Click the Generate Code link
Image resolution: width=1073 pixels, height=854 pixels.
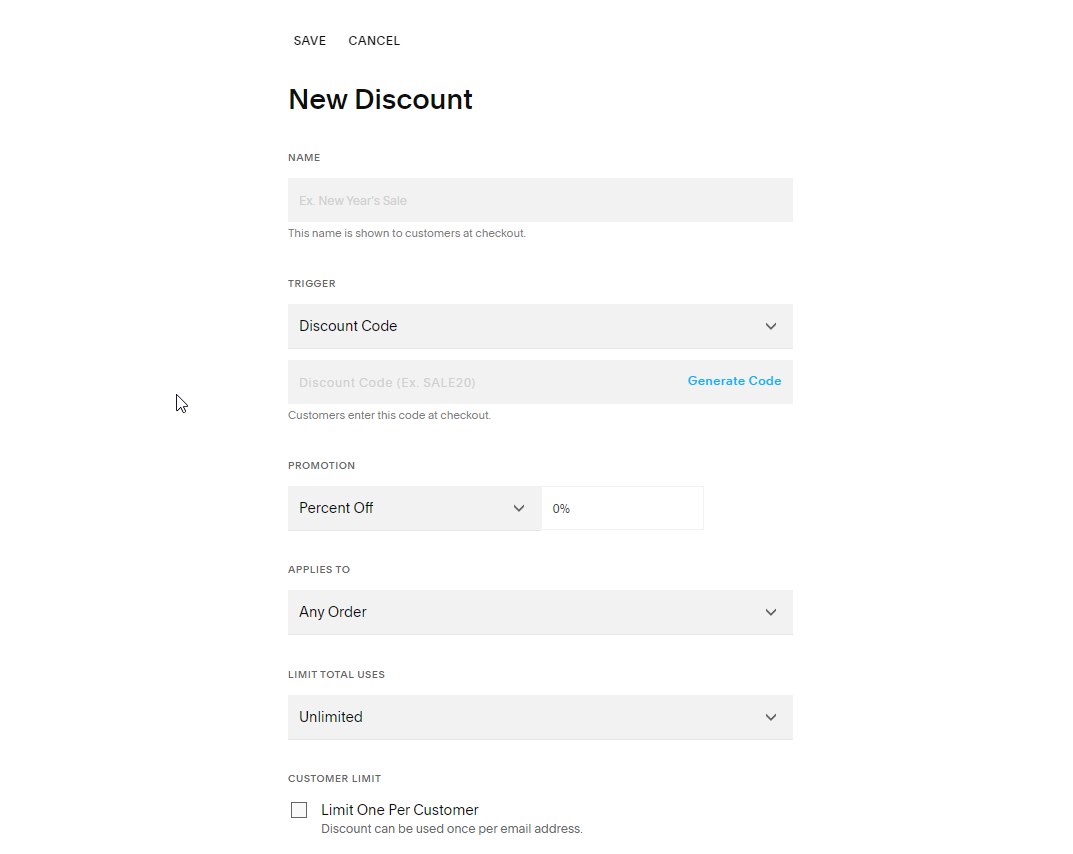point(734,381)
